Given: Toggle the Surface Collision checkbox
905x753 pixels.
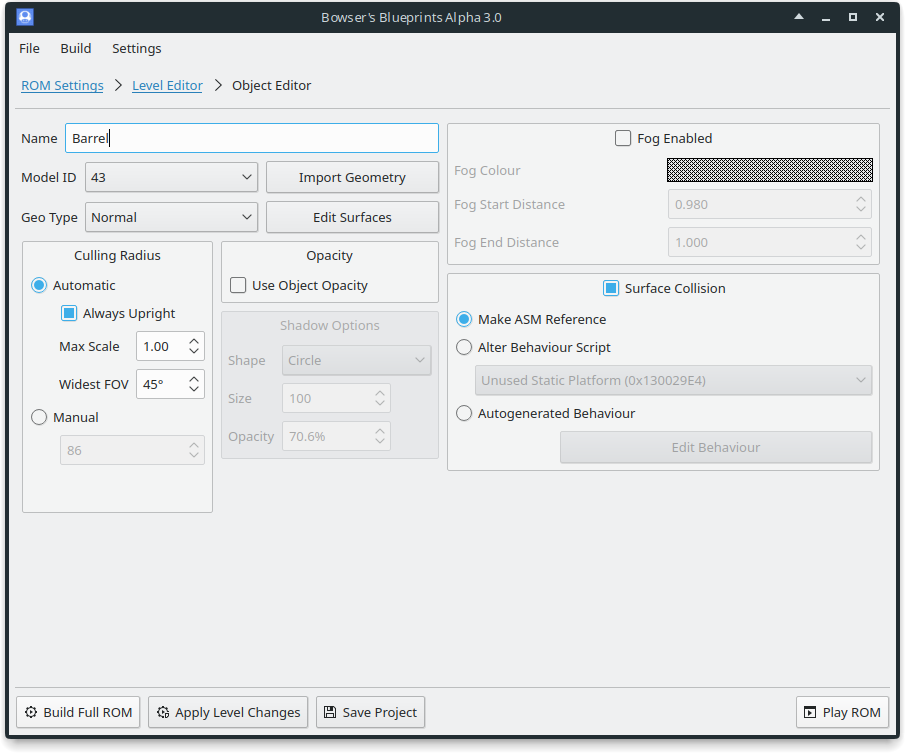Looking at the screenshot, I should (x=611, y=288).
